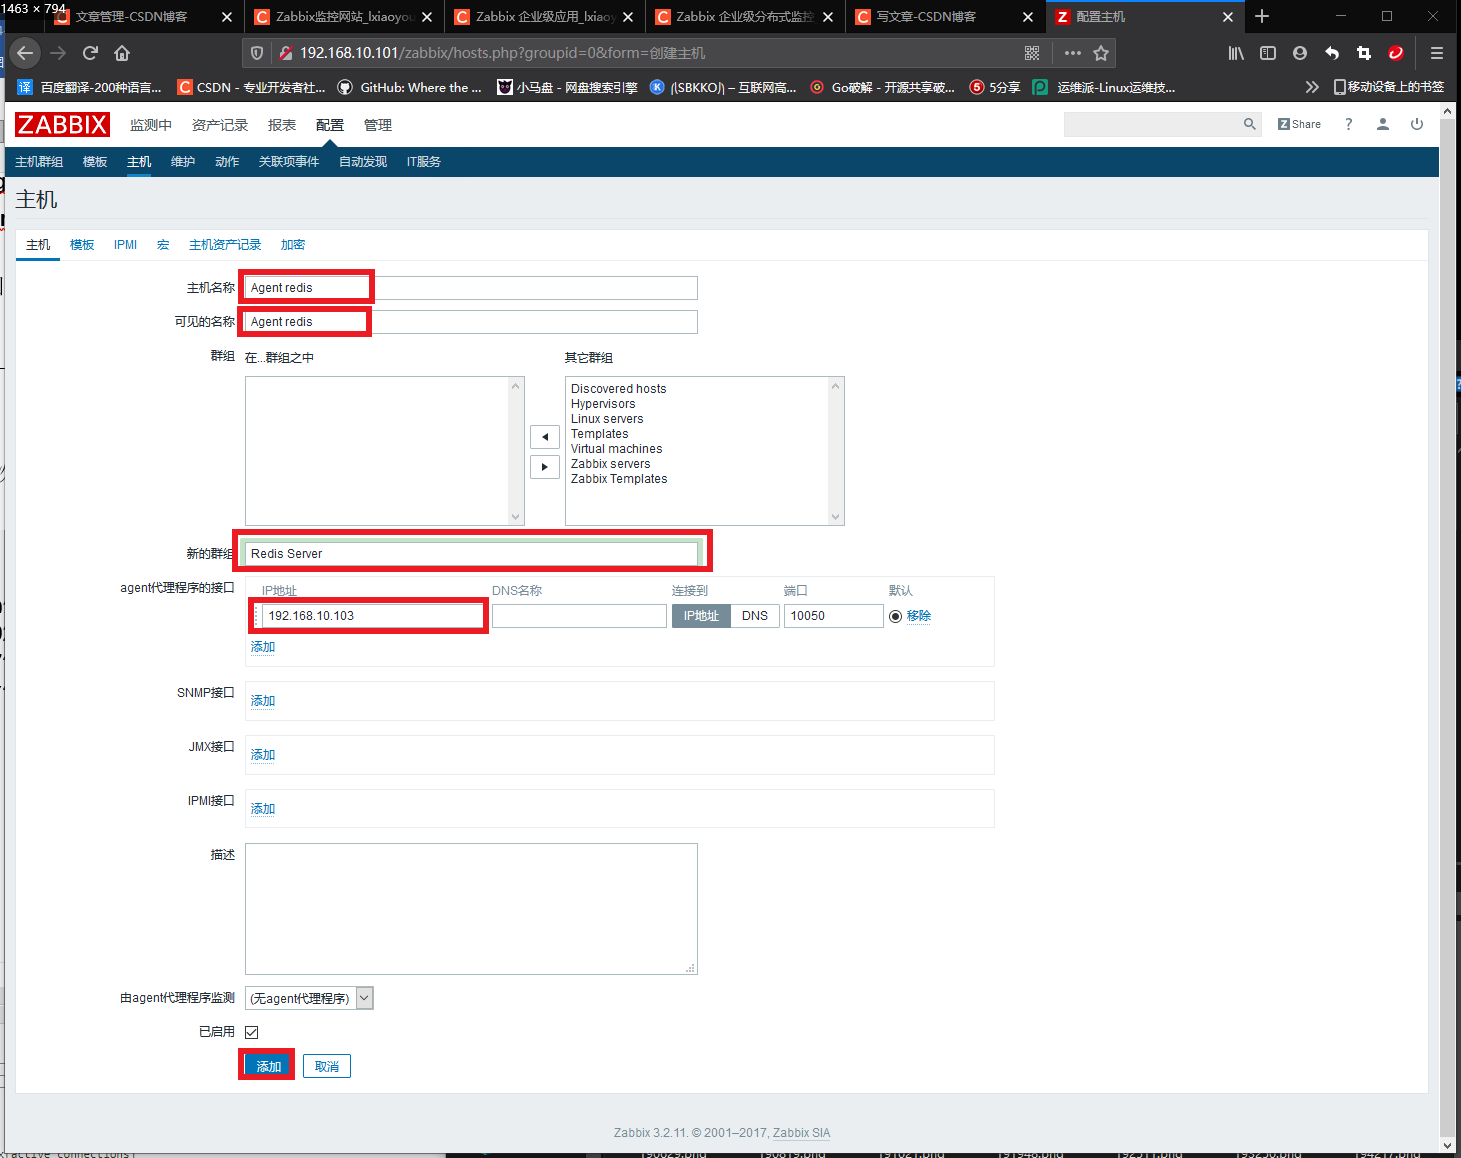Open the agent proxy monitoring dropdown
Screen dimensions: 1461x1158
[x=309, y=998]
